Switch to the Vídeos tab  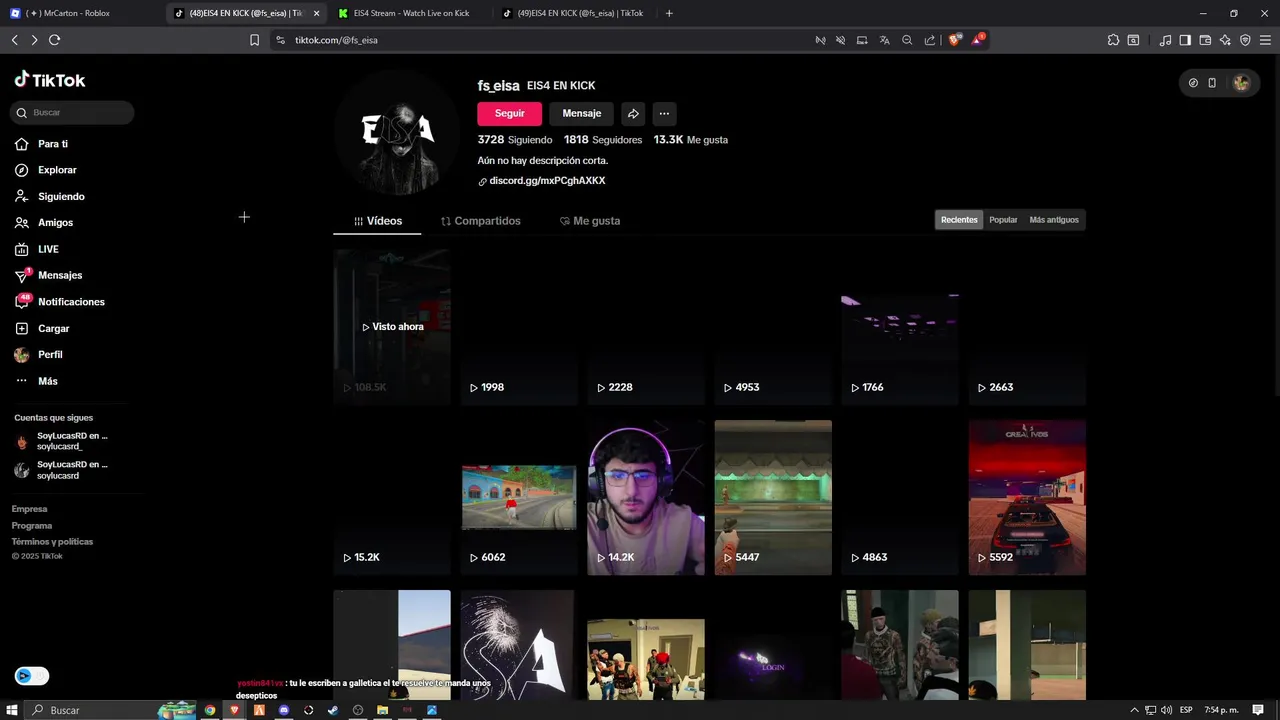pyautogui.click(x=378, y=221)
